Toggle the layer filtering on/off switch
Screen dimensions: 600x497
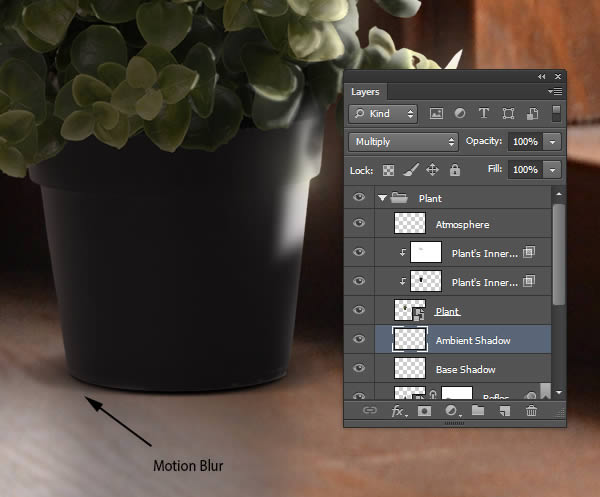pyautogui.click(x=556, y=114)
